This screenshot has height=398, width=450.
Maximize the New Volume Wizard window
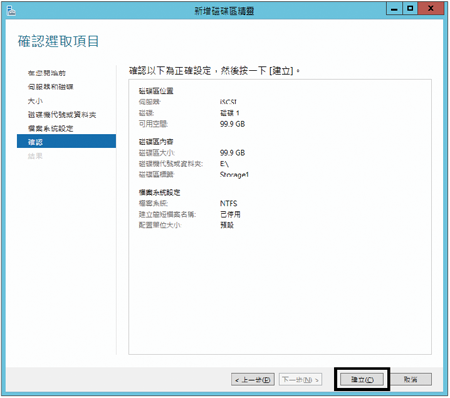[410, 9]
